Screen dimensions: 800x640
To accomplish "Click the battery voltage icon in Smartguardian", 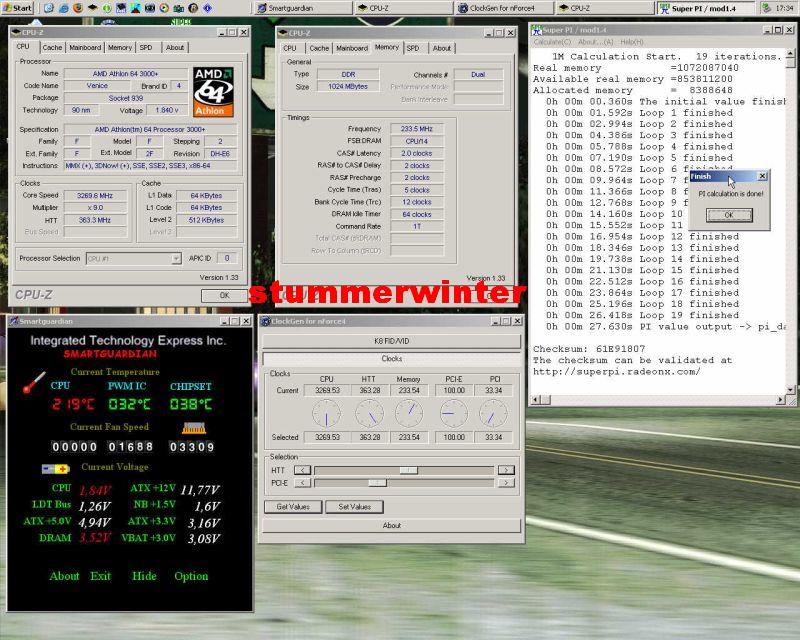I will pyautogui.click(x=56, y=469).
